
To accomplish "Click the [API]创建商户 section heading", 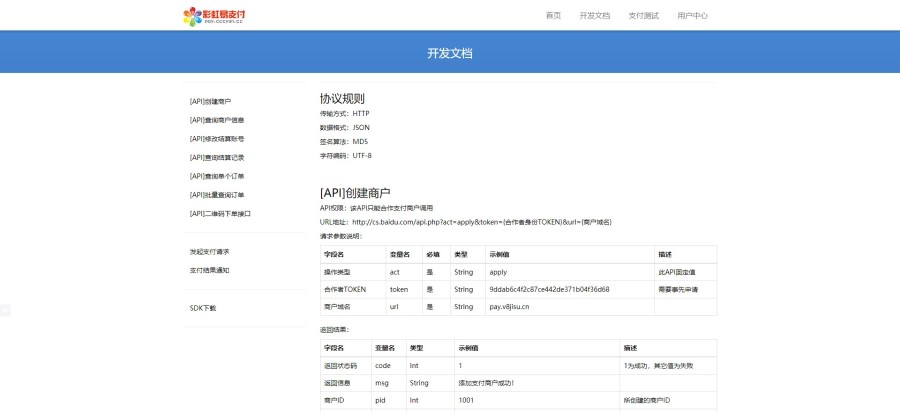I will point(355,193).
